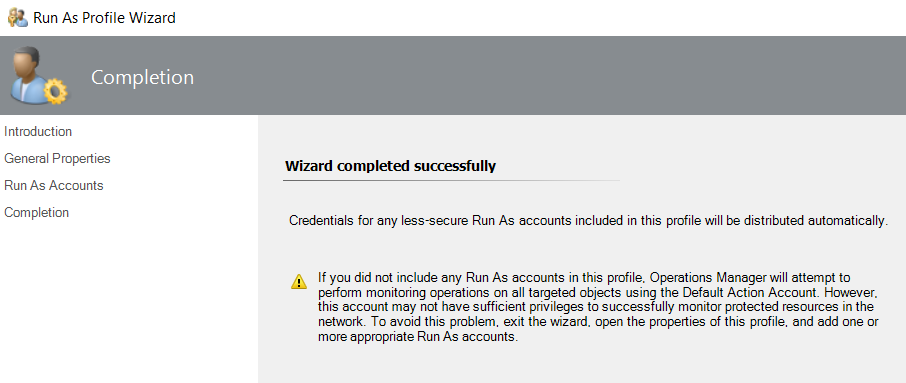Click the user avatar face in the header banner
The image size is (906, 383).
[x=28, y=65]
